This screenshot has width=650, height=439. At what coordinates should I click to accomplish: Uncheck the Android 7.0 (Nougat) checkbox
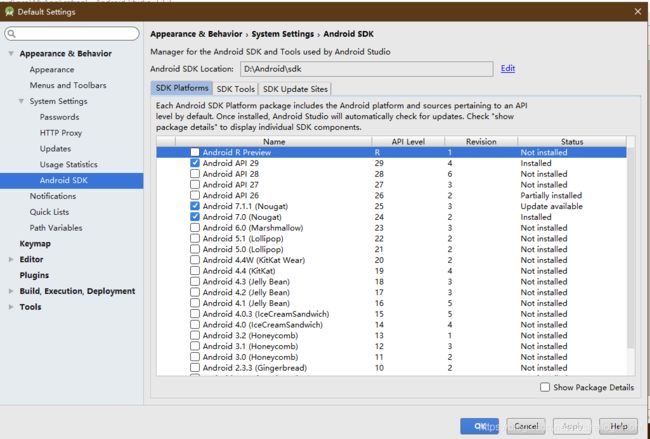(x=195, y=217)
